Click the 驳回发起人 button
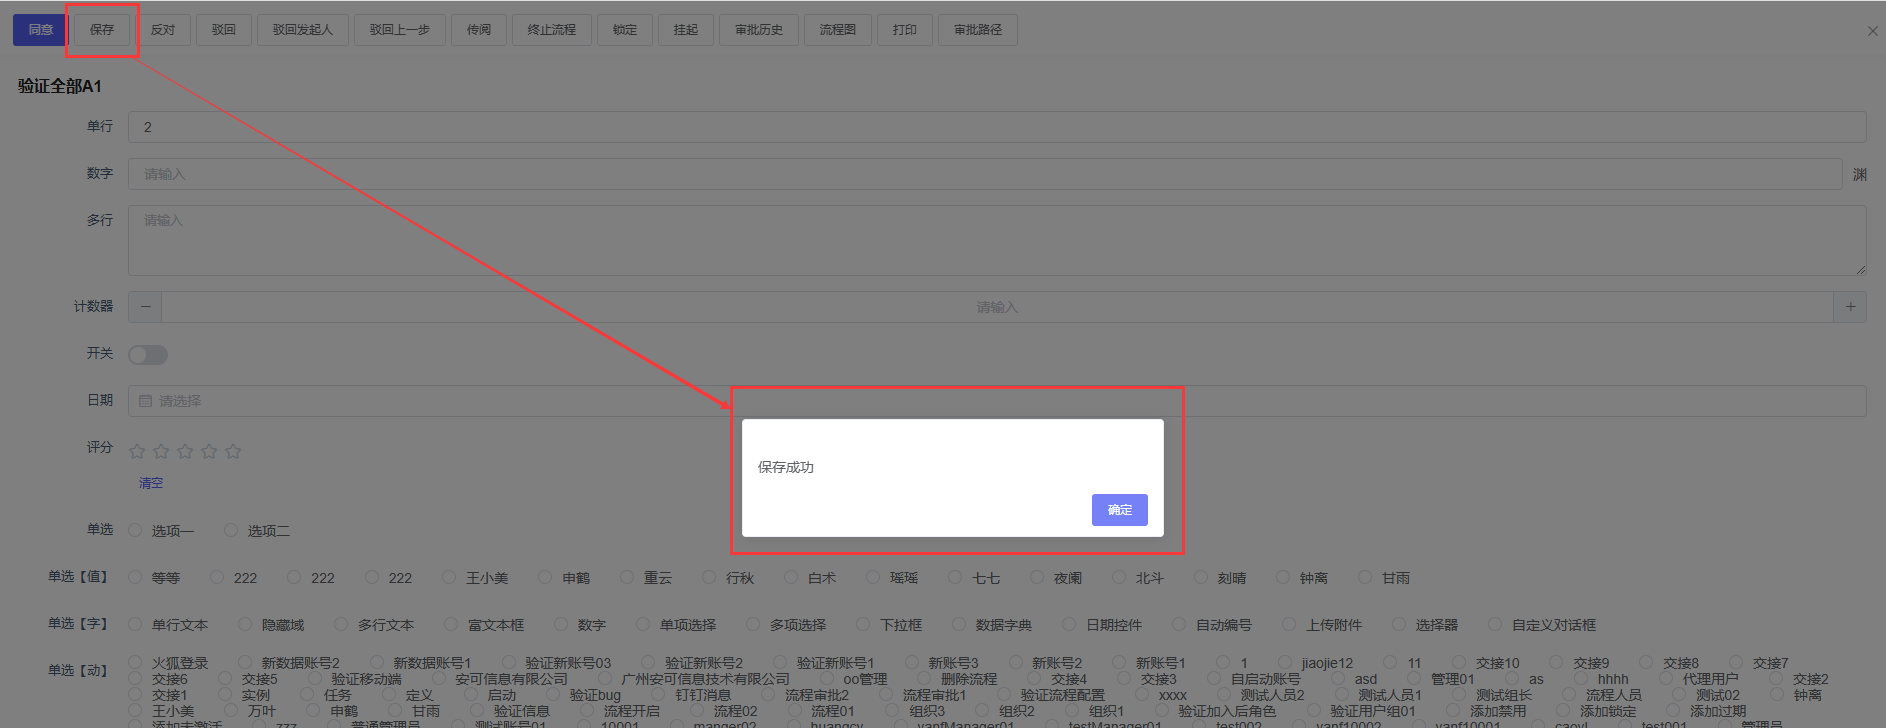This screenshot has height=728, width=1886. 302,30
